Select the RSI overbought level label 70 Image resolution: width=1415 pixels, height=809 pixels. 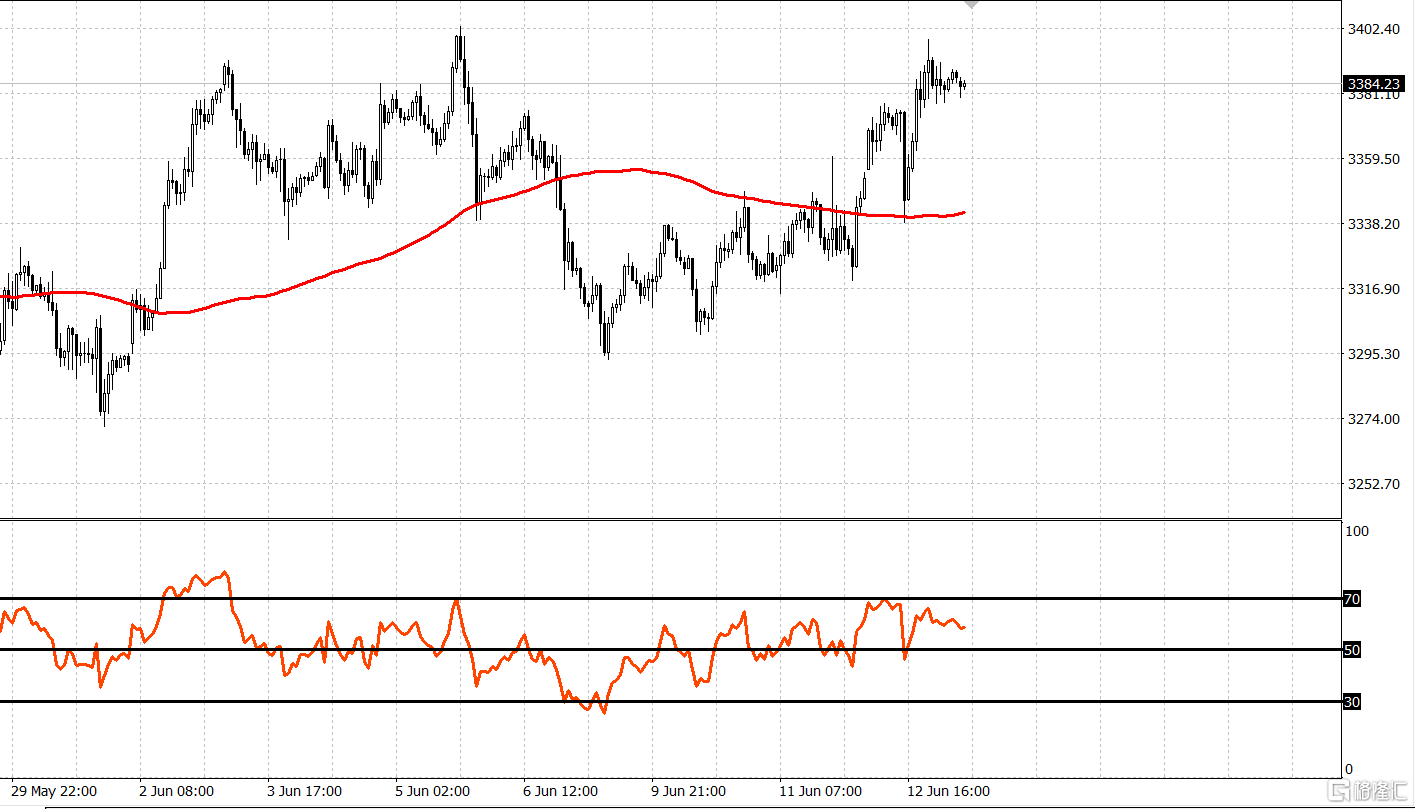[1352, 599]
